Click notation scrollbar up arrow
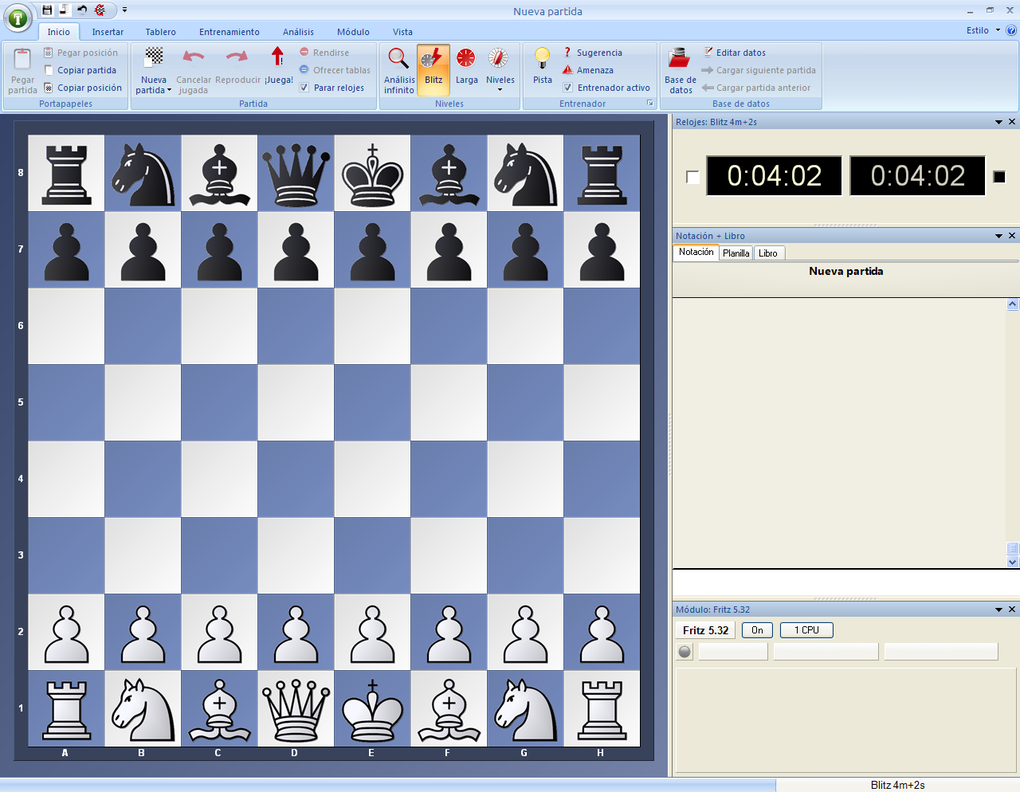Image resolution: width=1020 pixels, height=792 pixels. (x=1012, y=304)
